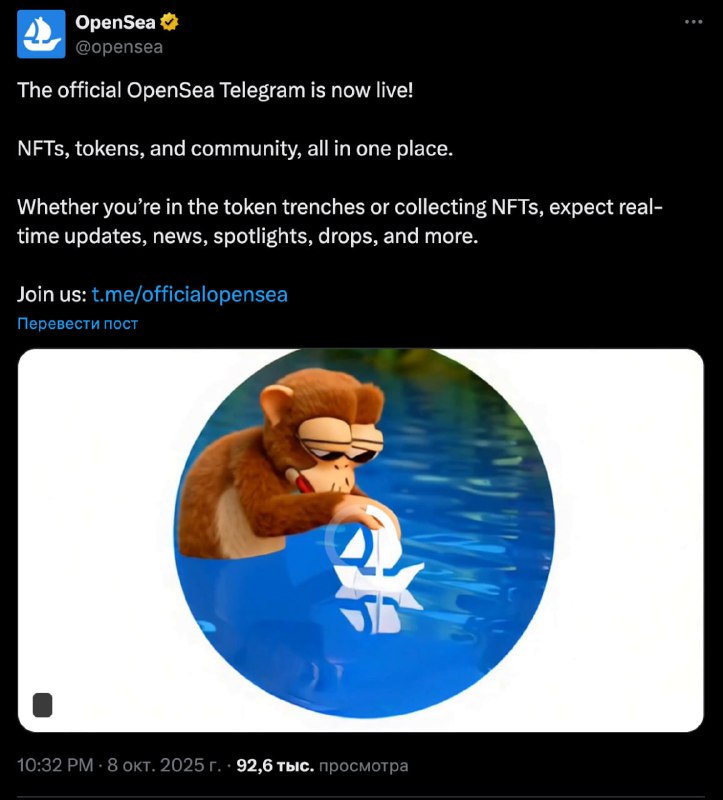Click the OpenSea ship profile avatar
The height and width of the screenshot is (800, 723).
tap(41, 34)
